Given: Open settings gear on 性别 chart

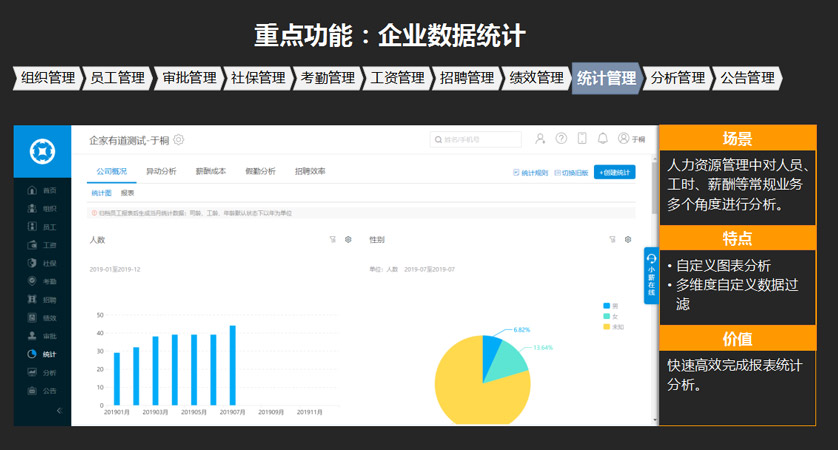Looking at the screenshot, I should pos(628,239).
